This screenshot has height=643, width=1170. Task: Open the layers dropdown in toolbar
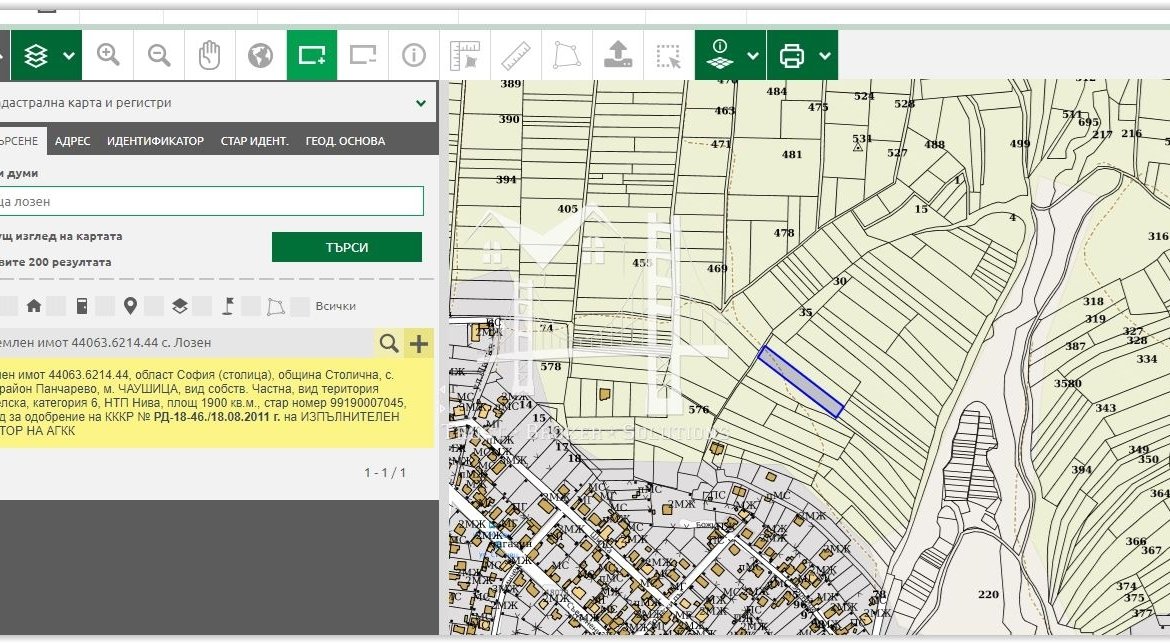(69, 56)
